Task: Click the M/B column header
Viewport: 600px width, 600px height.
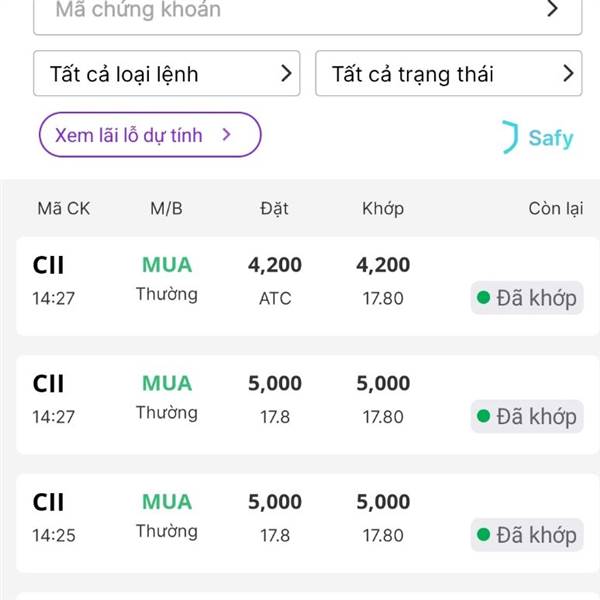Action: click(167, 209)
